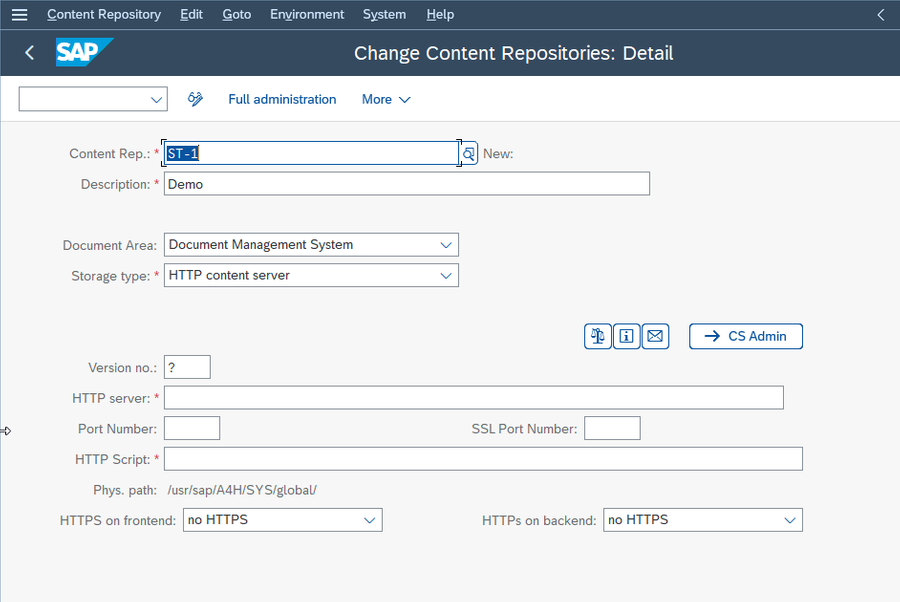Screen dimensions: 900x602
Task: Click the send mail envelope icon
Action: coord(655,336)
